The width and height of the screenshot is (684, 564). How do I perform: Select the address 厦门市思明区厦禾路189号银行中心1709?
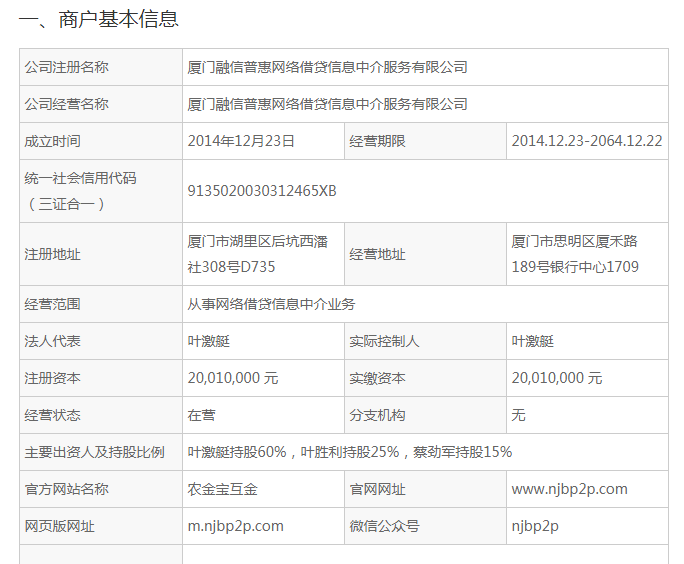(x=575, y=254)
